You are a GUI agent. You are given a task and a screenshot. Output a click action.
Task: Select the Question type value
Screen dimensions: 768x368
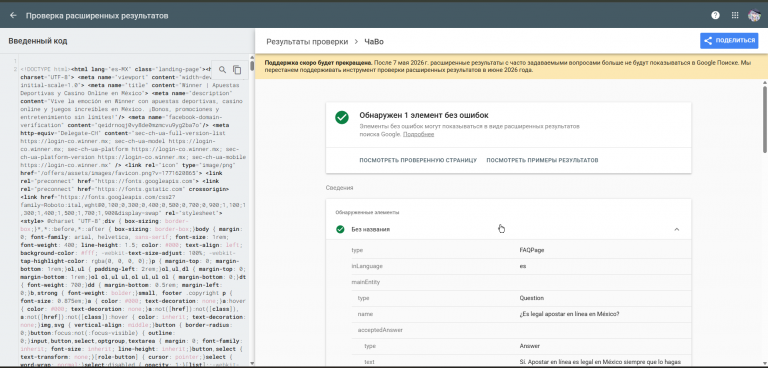click(531, 298)
